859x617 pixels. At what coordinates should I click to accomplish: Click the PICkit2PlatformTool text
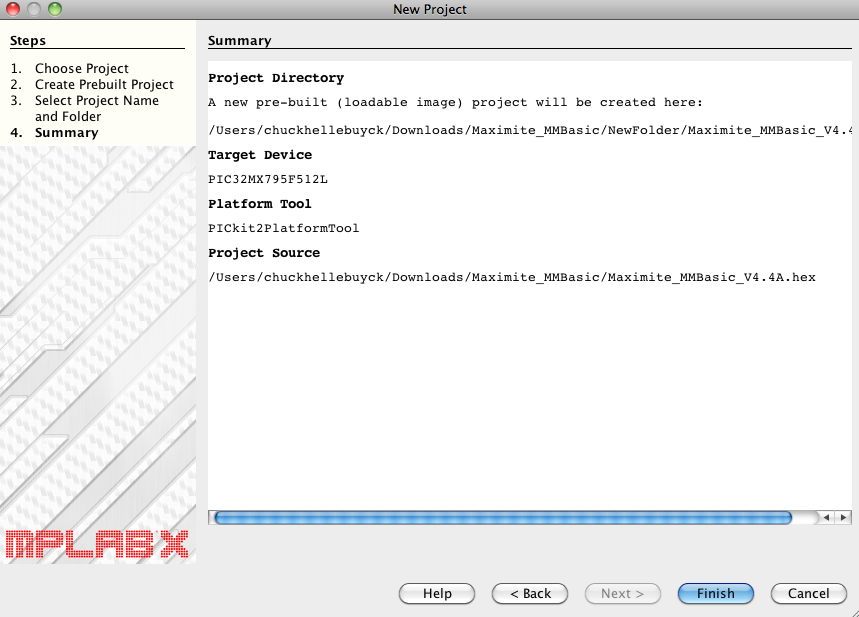tap(283, 228)
